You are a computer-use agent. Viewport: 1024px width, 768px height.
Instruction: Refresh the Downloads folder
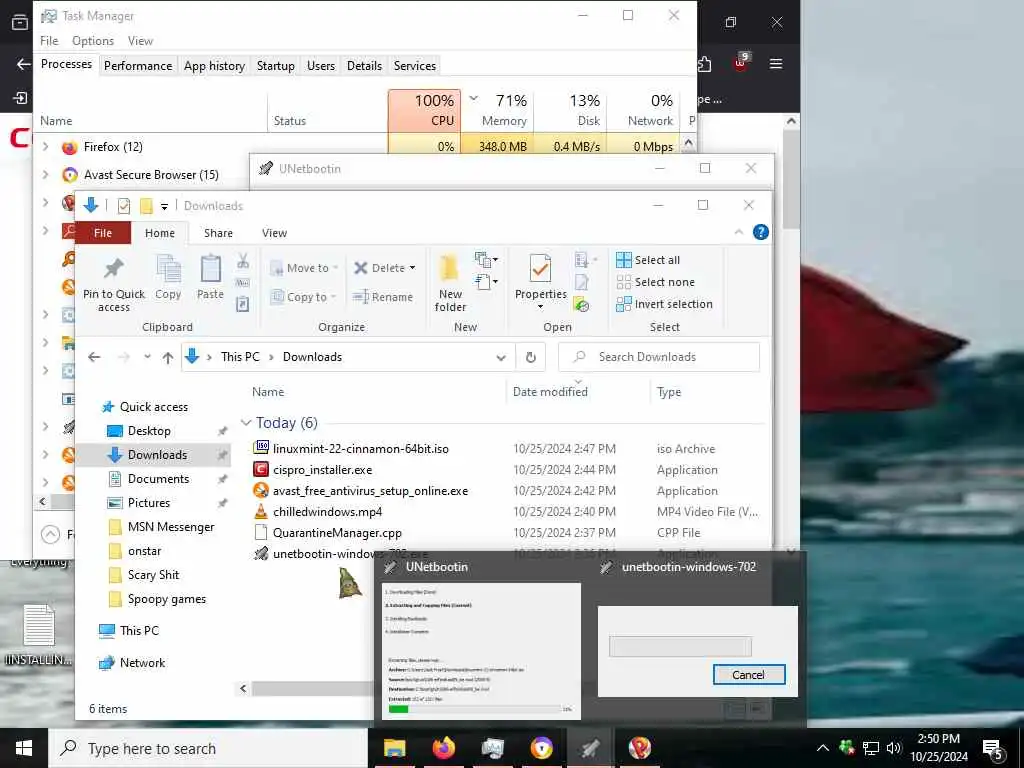(x=531, y=357)
